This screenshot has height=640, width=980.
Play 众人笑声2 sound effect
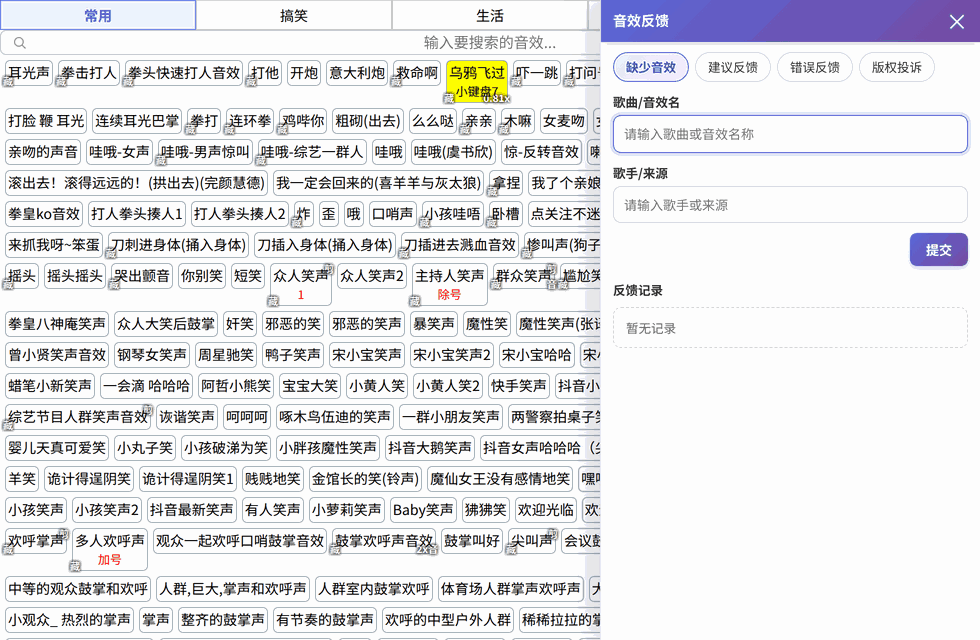coord(372,276)
